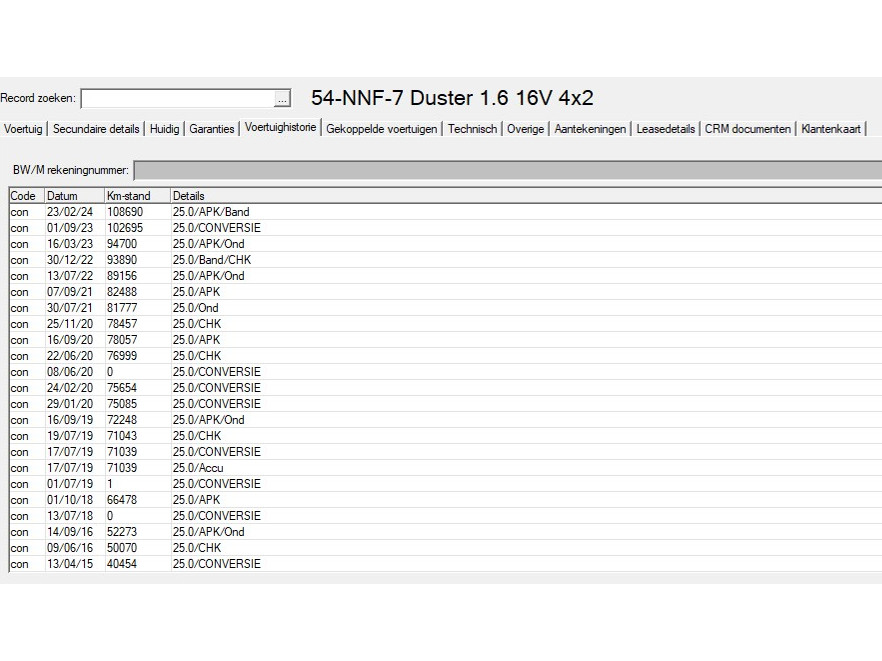Image resolution: width=882 pixels, height=661 pixels.
Task: Click the Record zoeken input field
Action: click(178, 99)
